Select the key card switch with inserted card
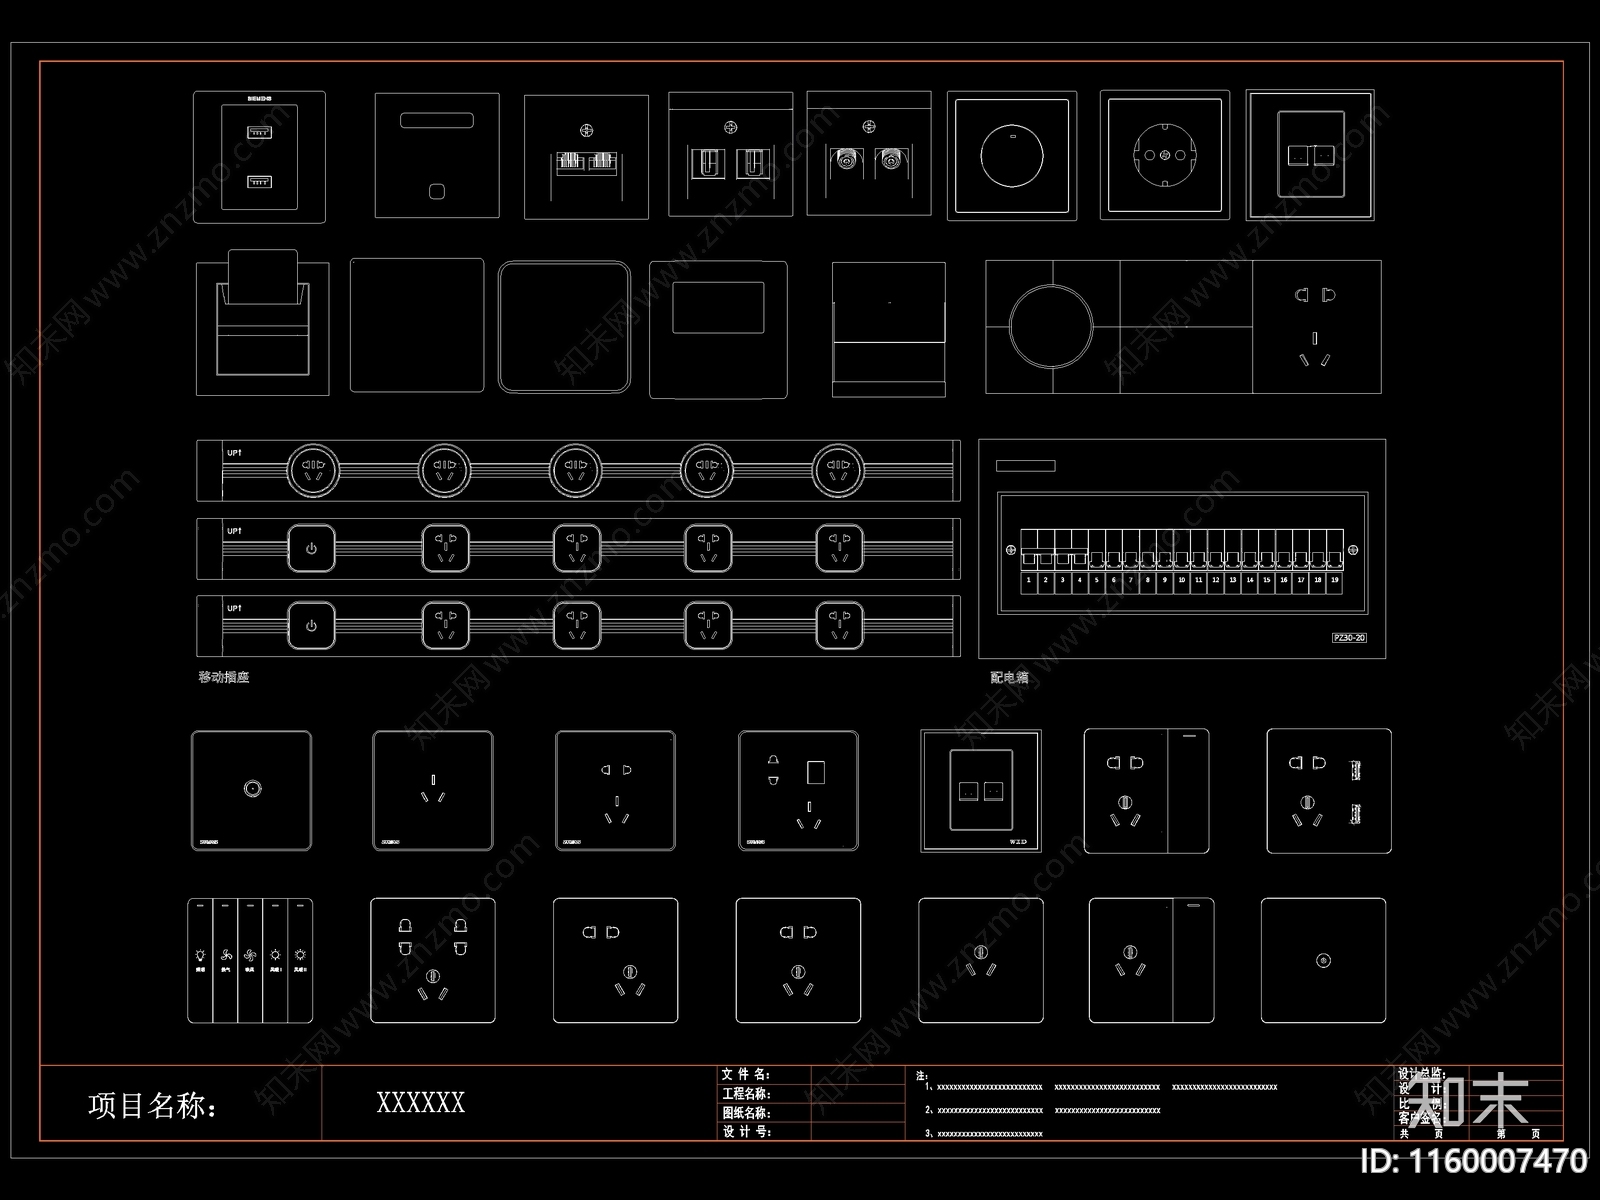The height and width of the screenshot is (1200, 1600). [263, 323]
